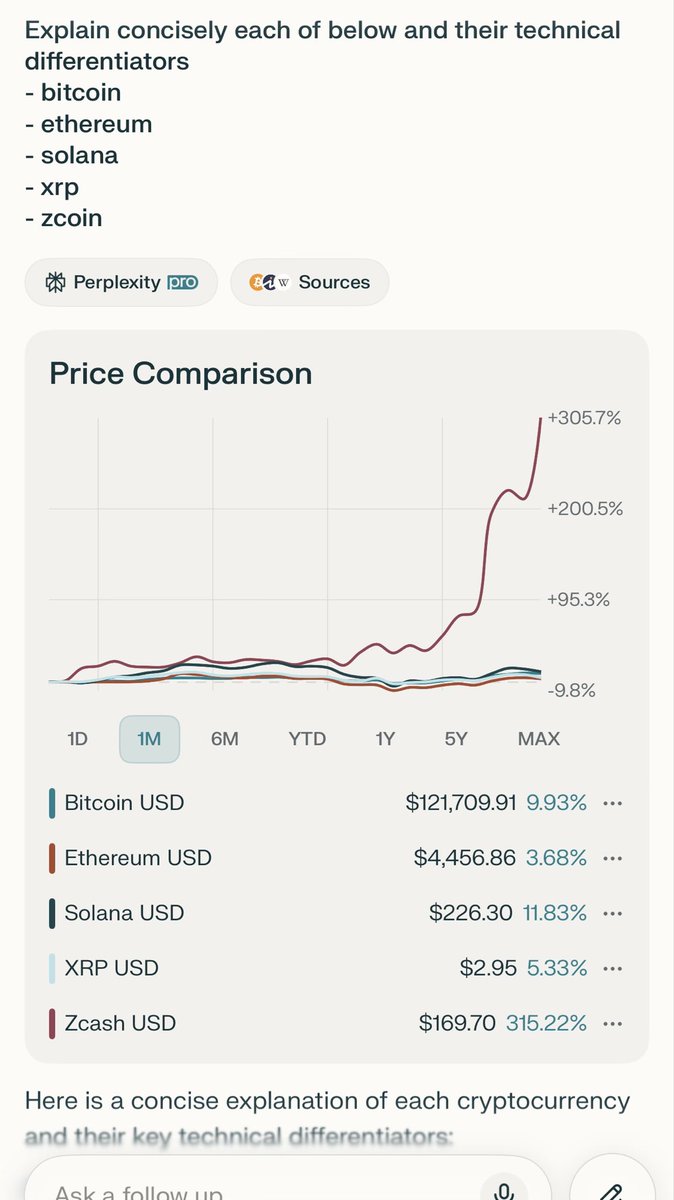
Task: Open more options for Zcash USD
Action: coord(614,1023)
